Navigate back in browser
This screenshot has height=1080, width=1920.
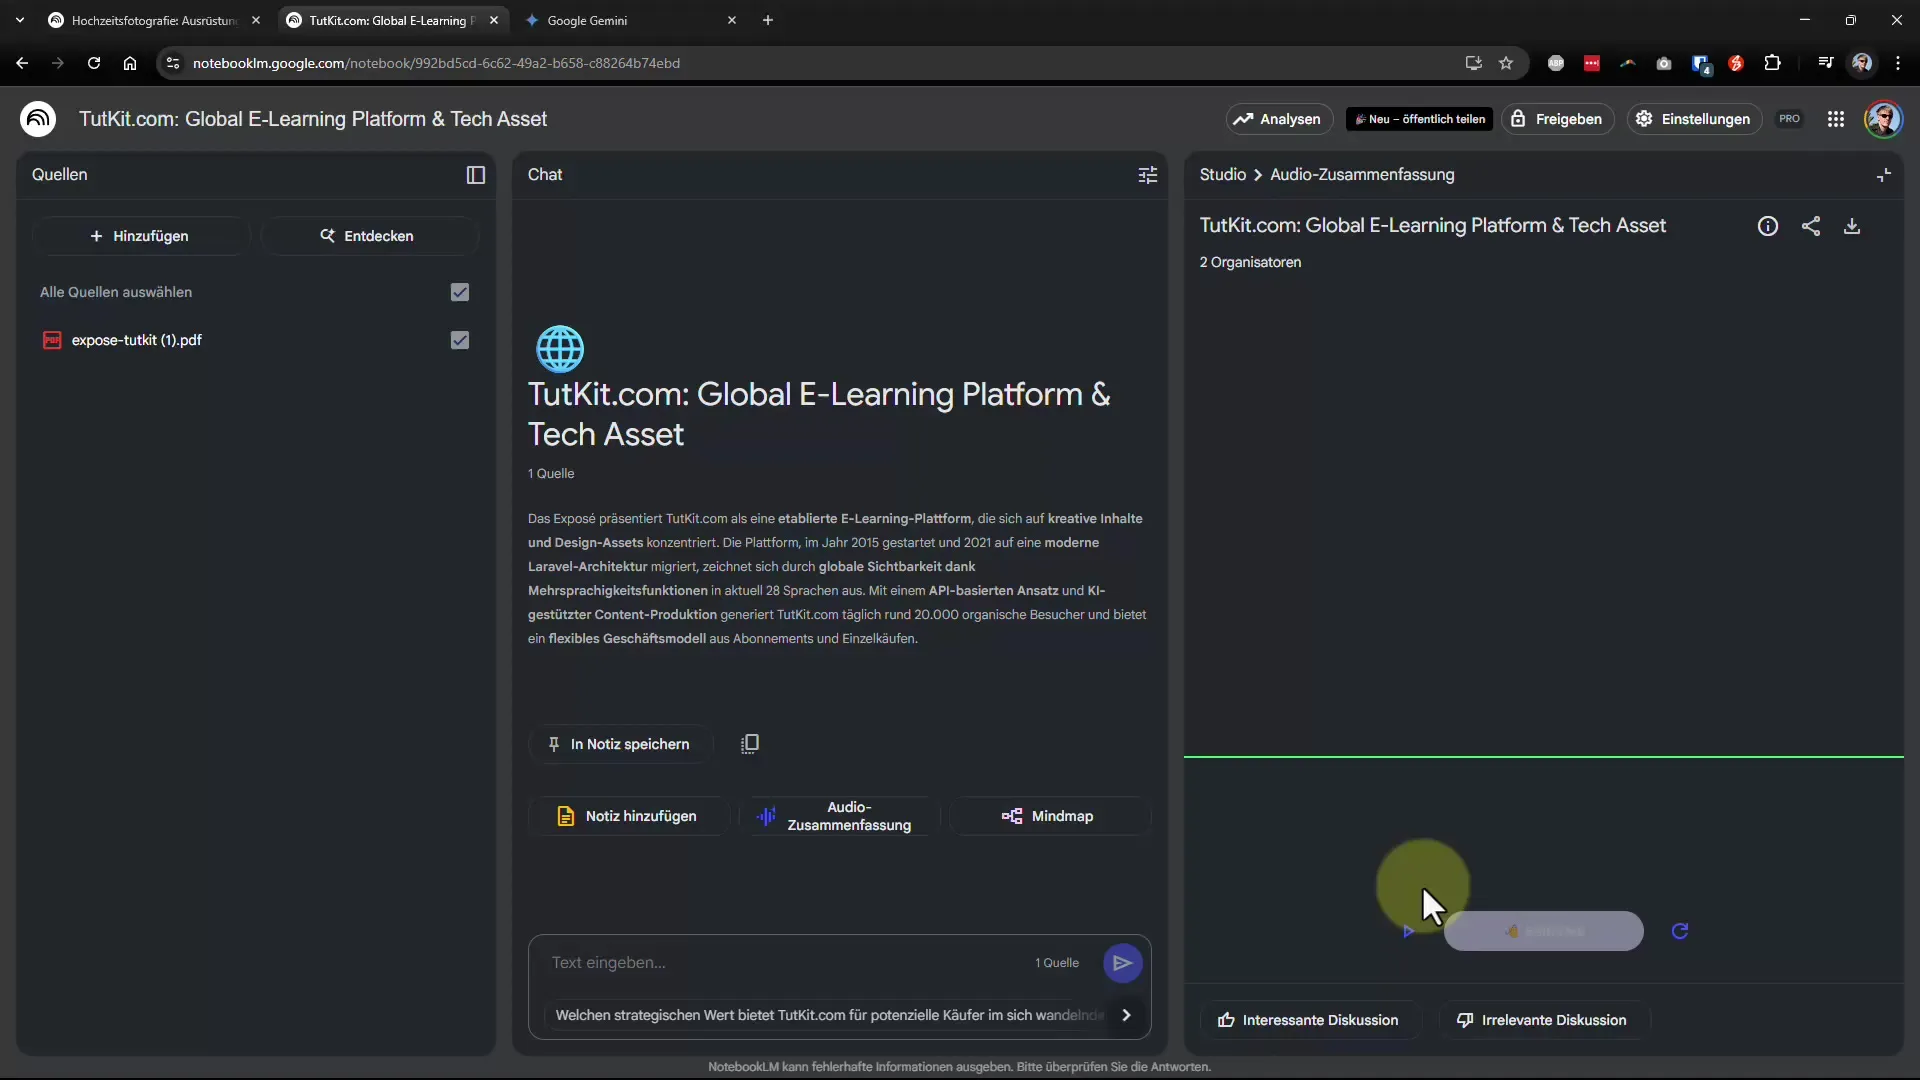click(22, 63)
